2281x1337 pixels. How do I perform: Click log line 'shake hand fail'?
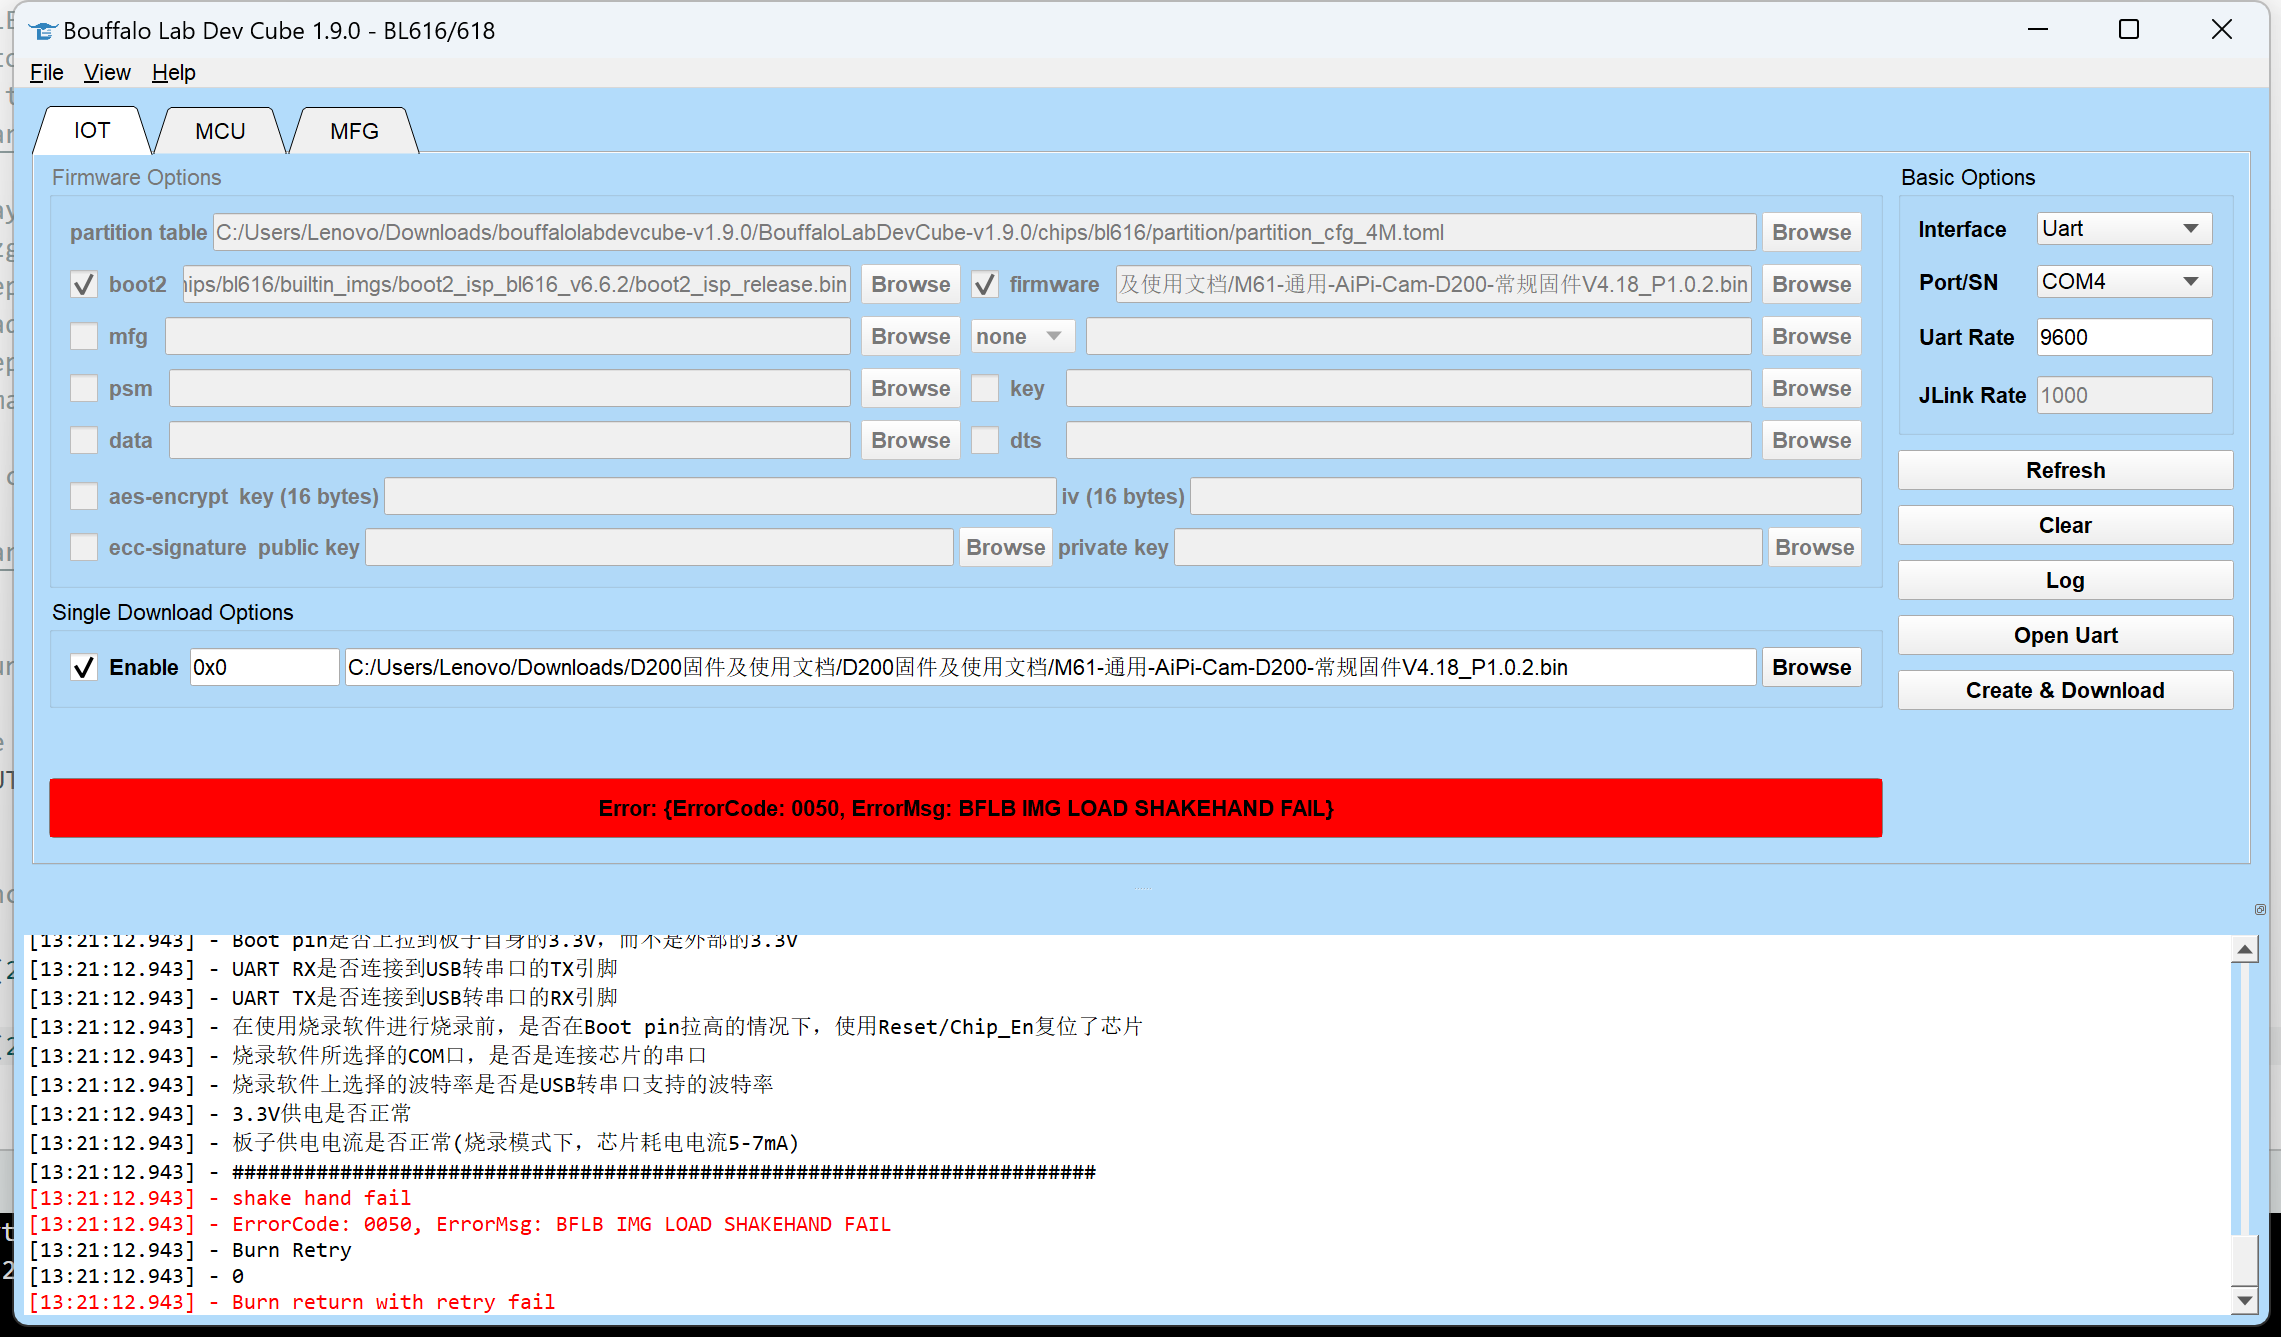321,1198
